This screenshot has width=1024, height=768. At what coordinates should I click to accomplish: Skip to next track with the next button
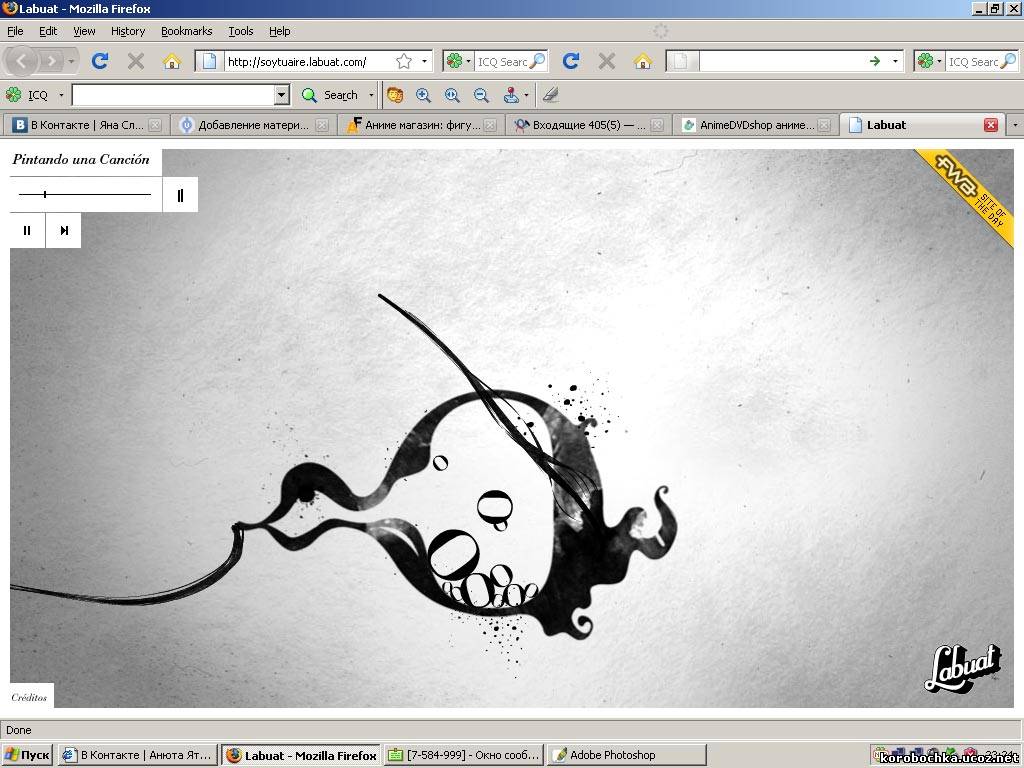tap(64, 231)
